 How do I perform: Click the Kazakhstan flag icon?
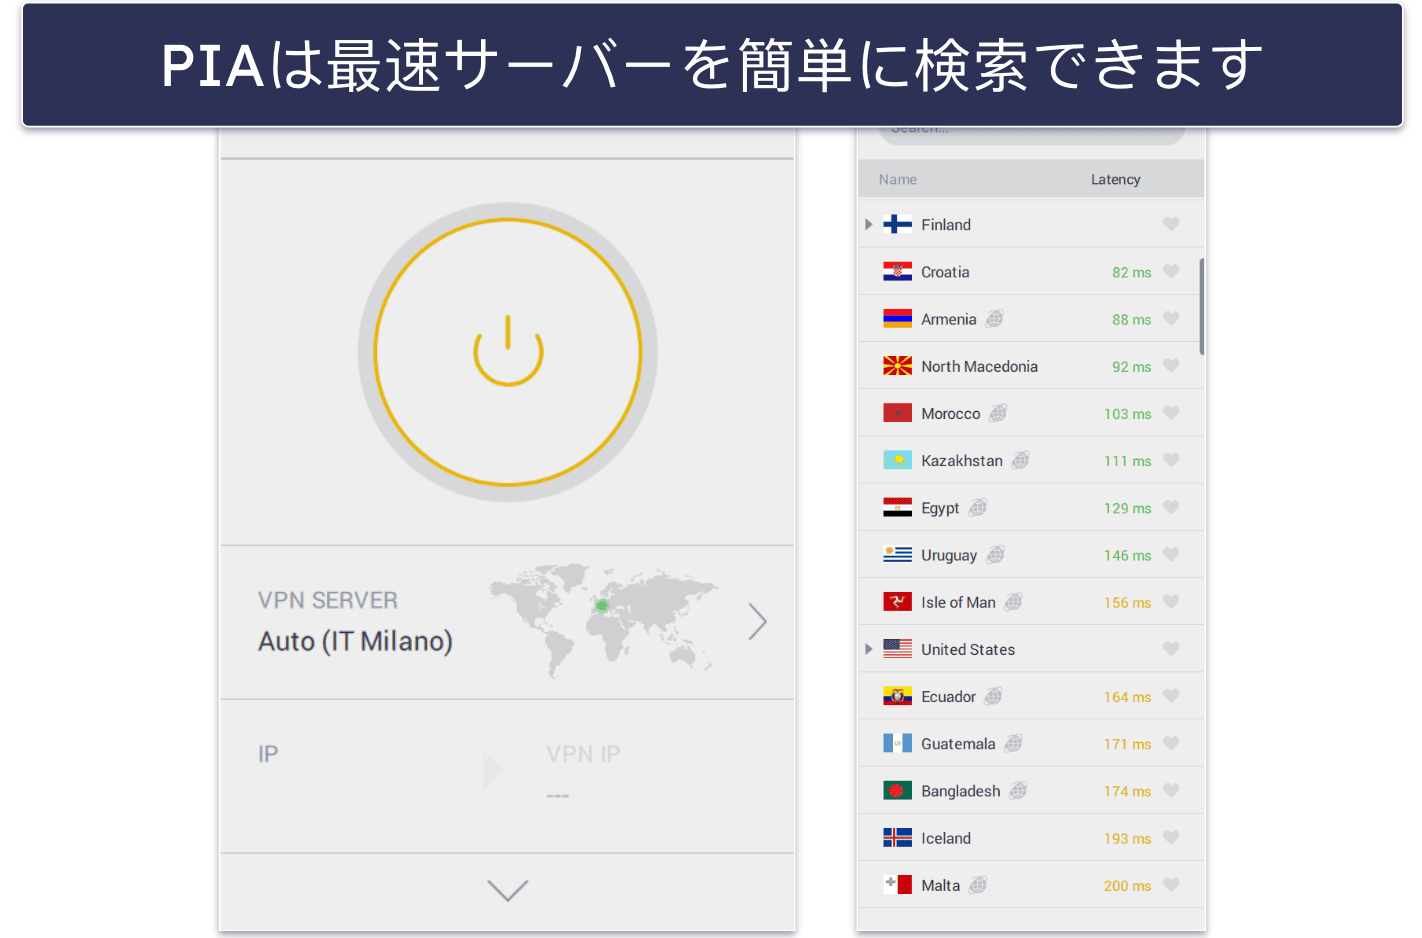coord(897,460)
